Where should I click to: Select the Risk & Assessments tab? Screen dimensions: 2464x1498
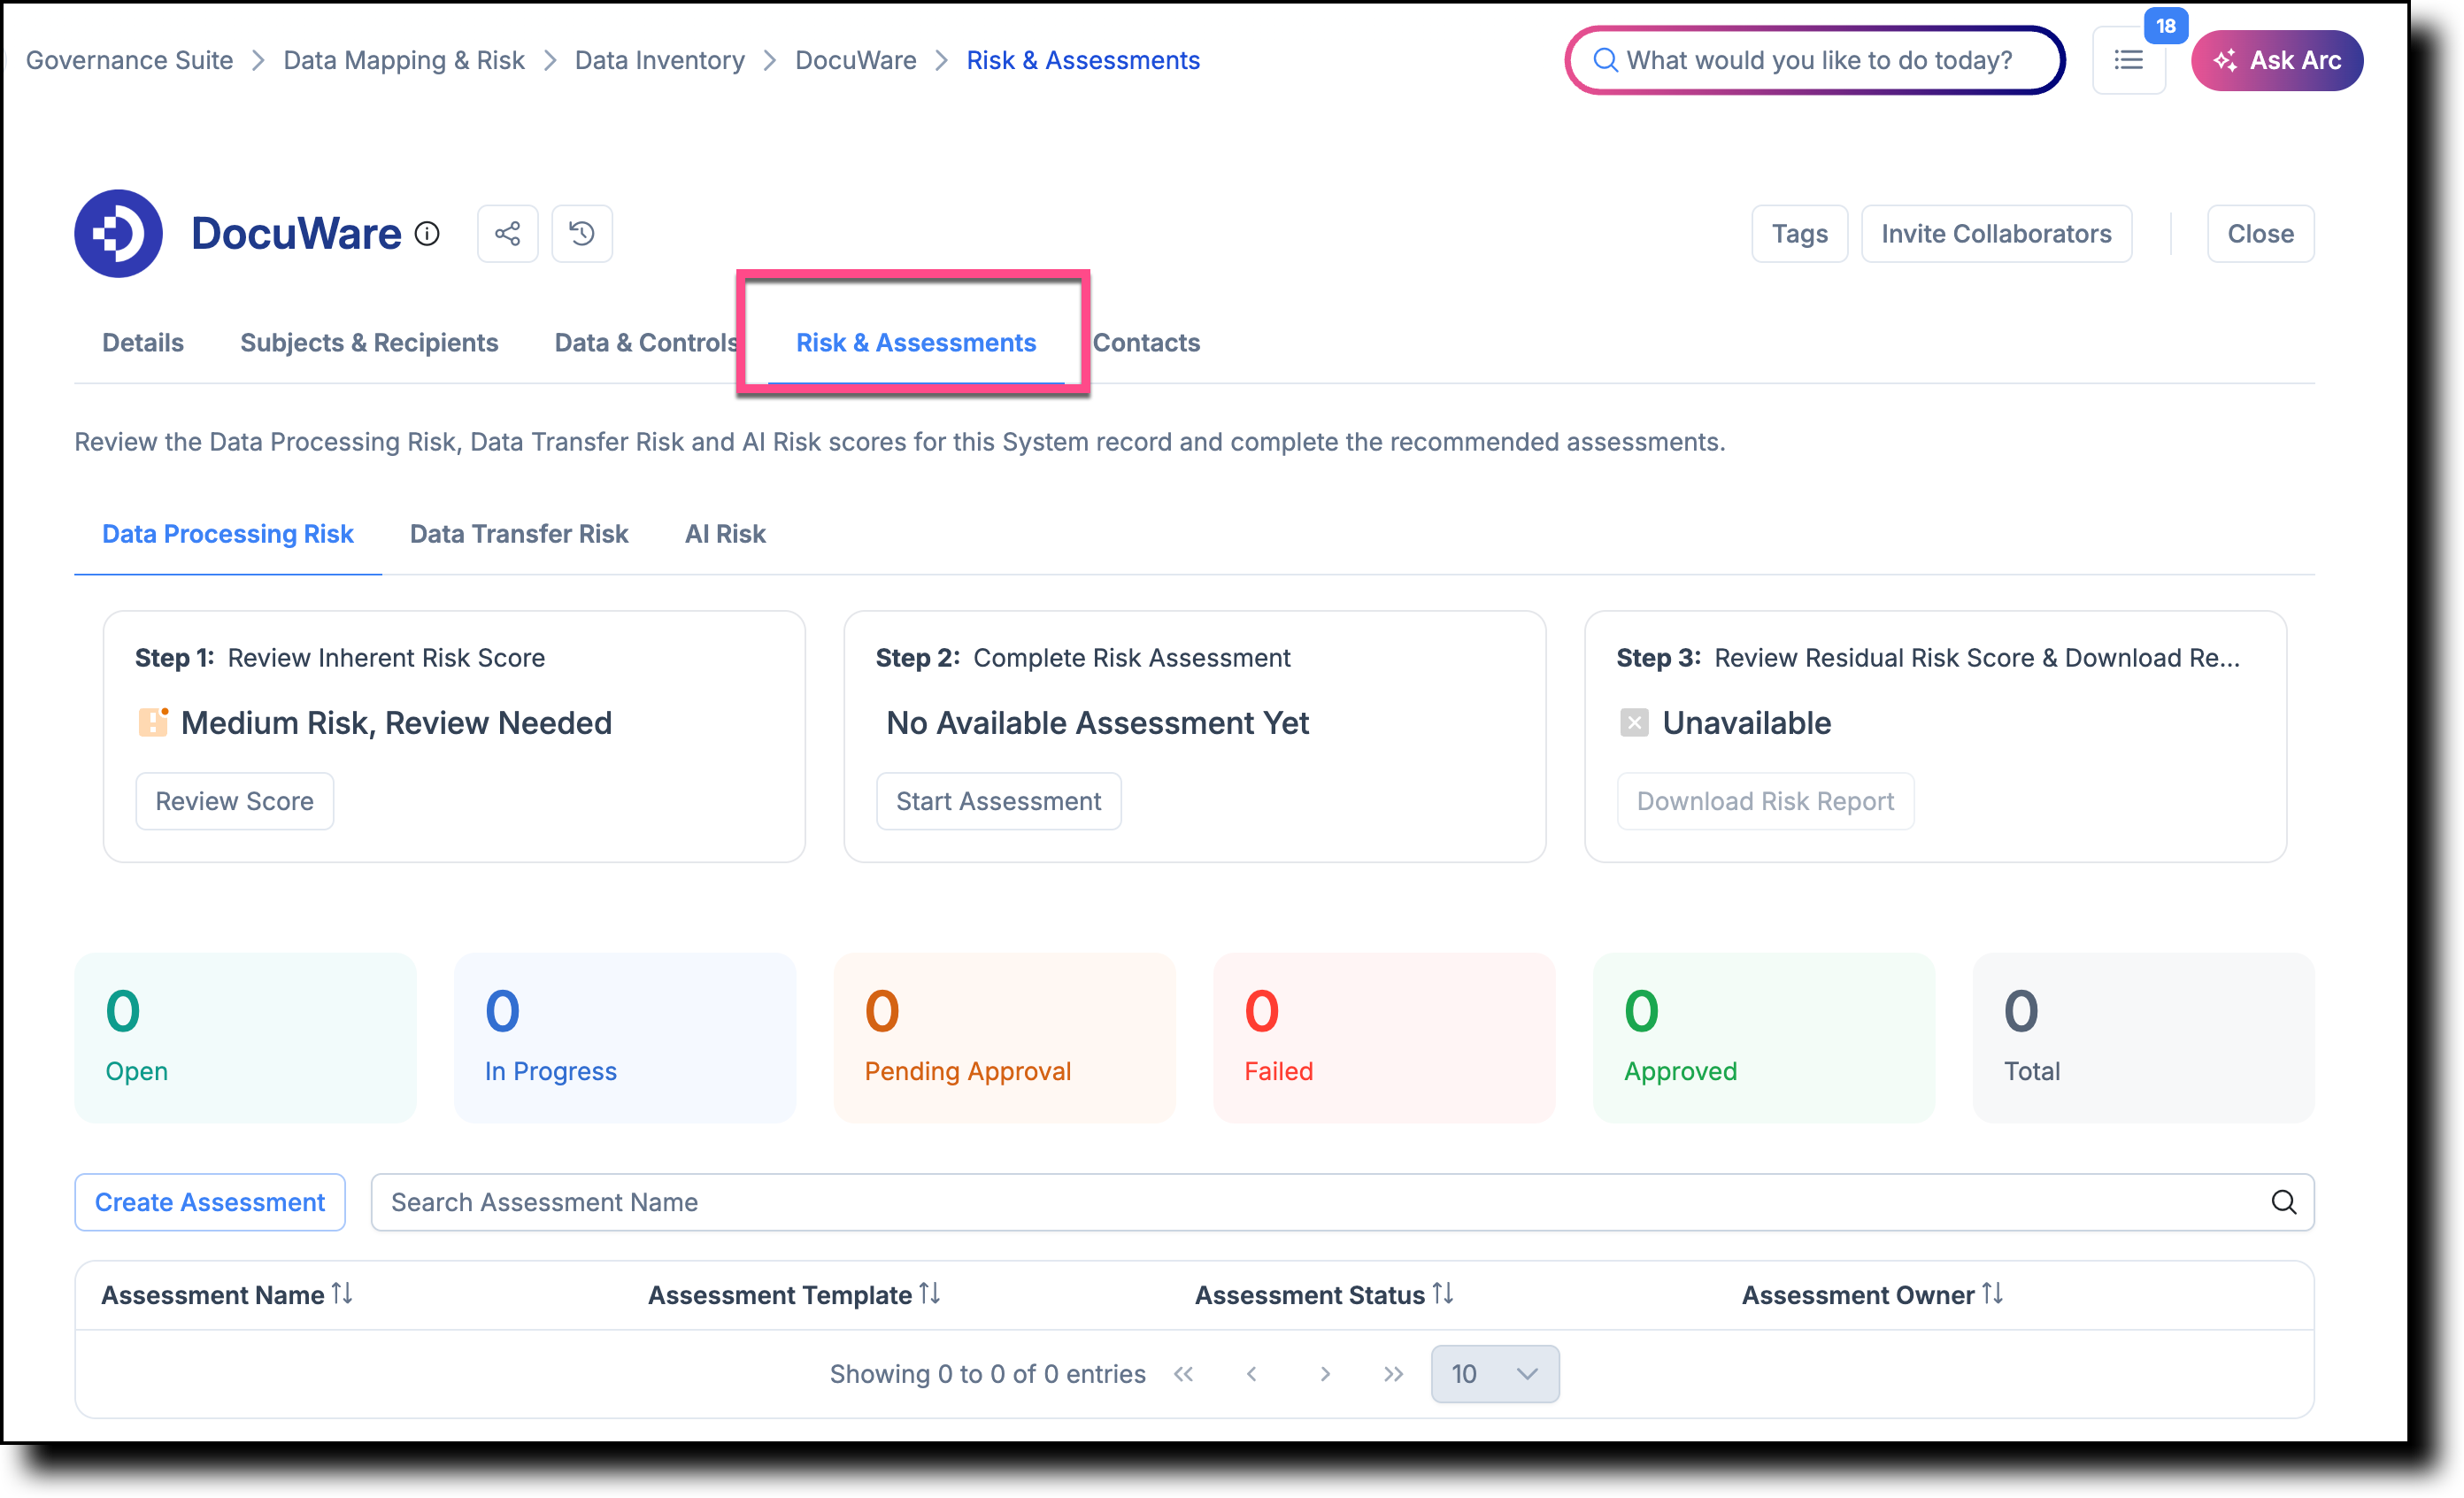916,343
